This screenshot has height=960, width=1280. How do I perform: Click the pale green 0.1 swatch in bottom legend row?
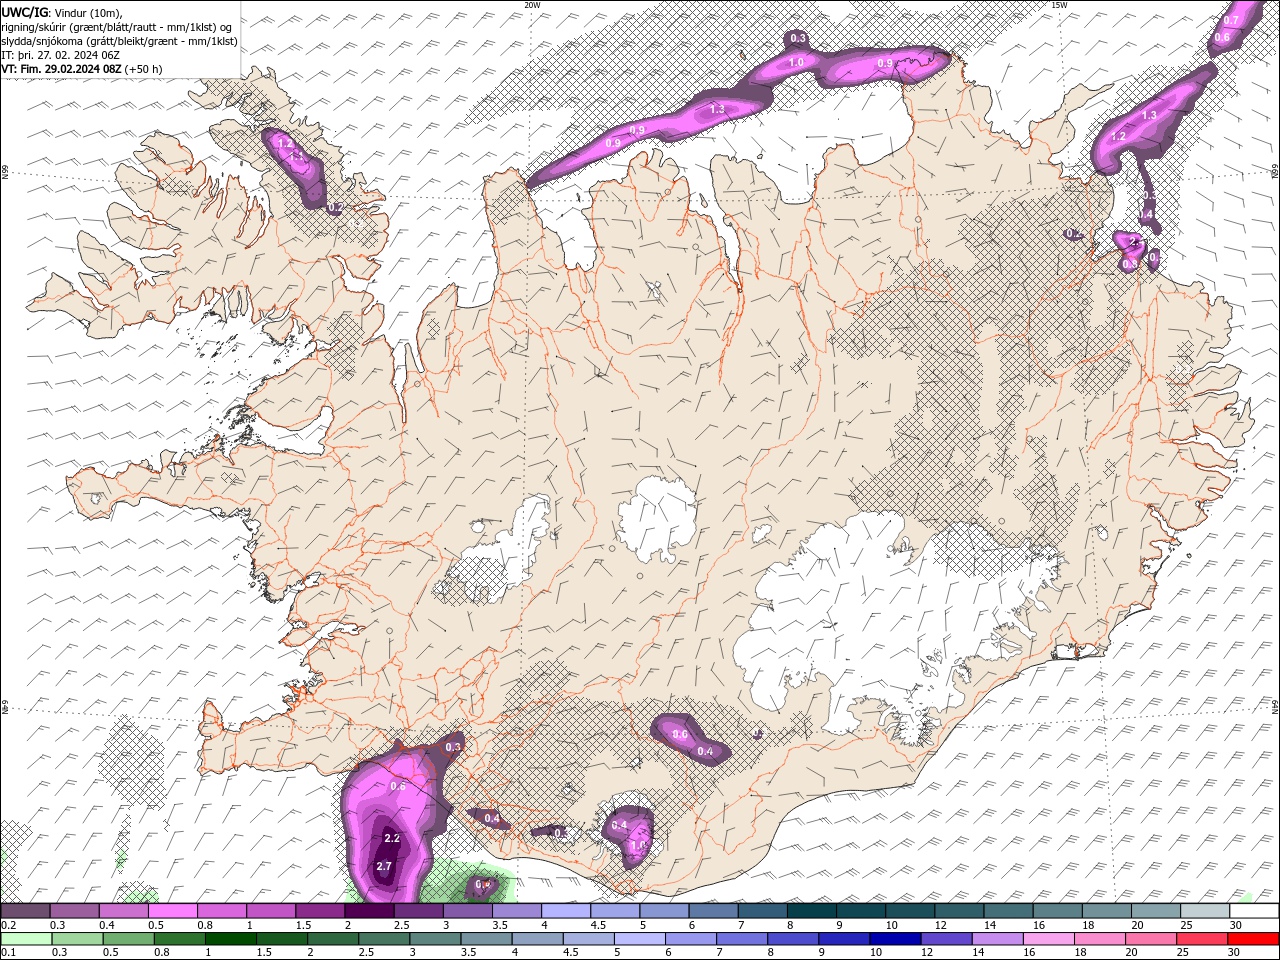point(27,939)
